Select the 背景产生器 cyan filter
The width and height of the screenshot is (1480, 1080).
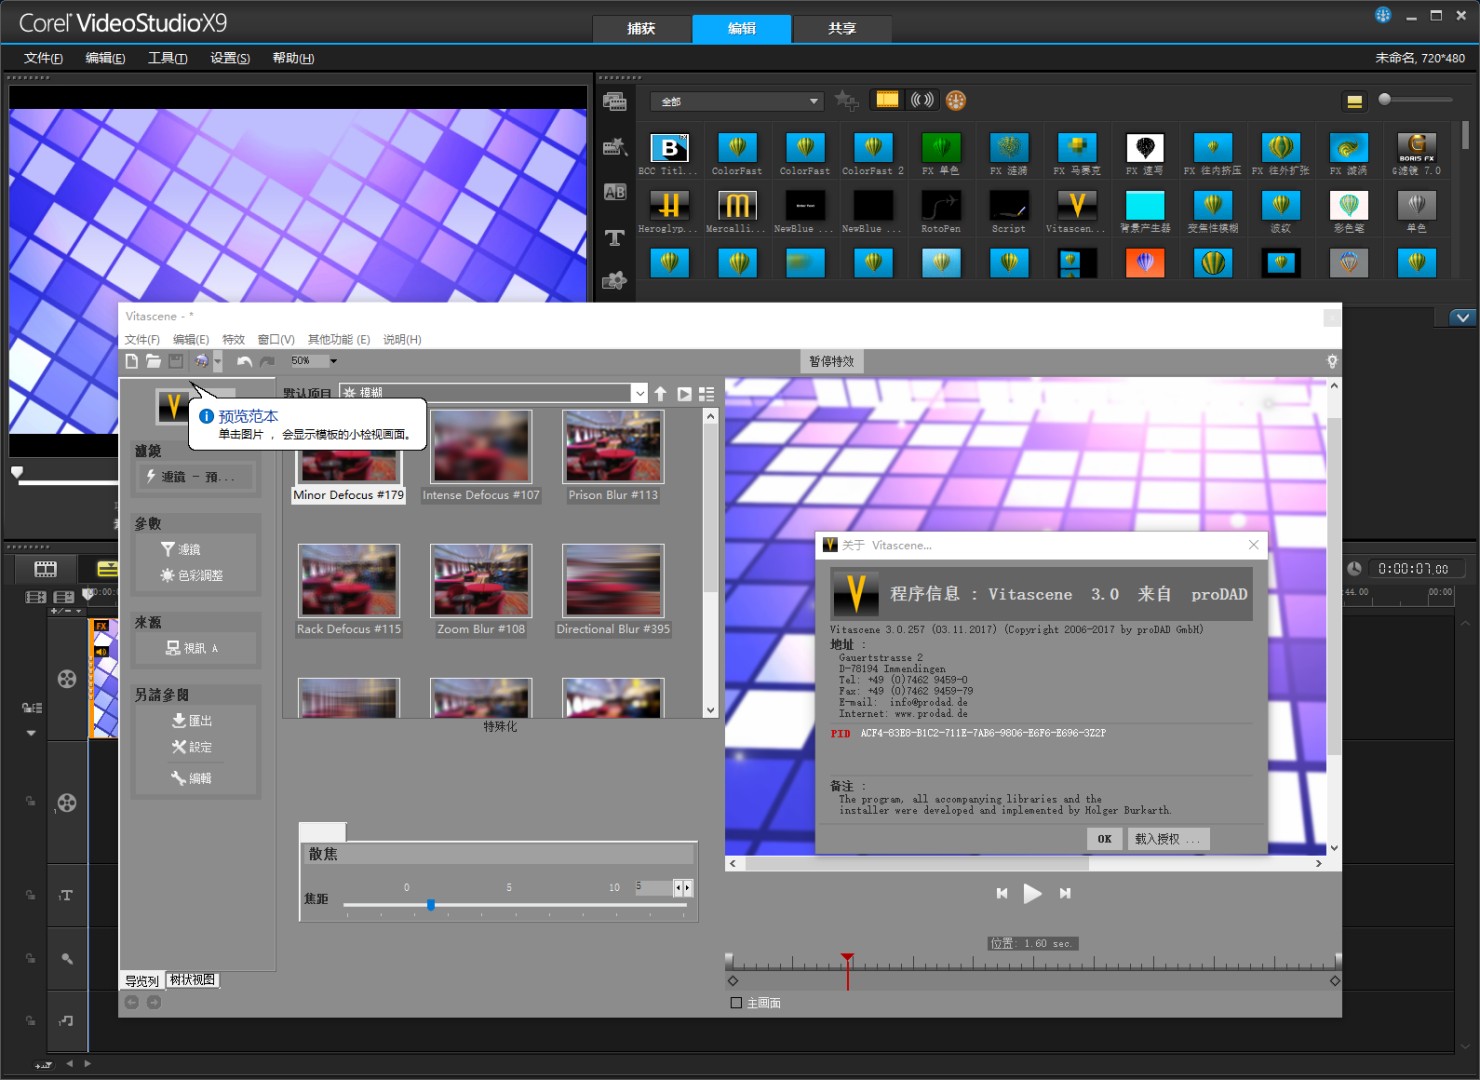pos(1145,205)
